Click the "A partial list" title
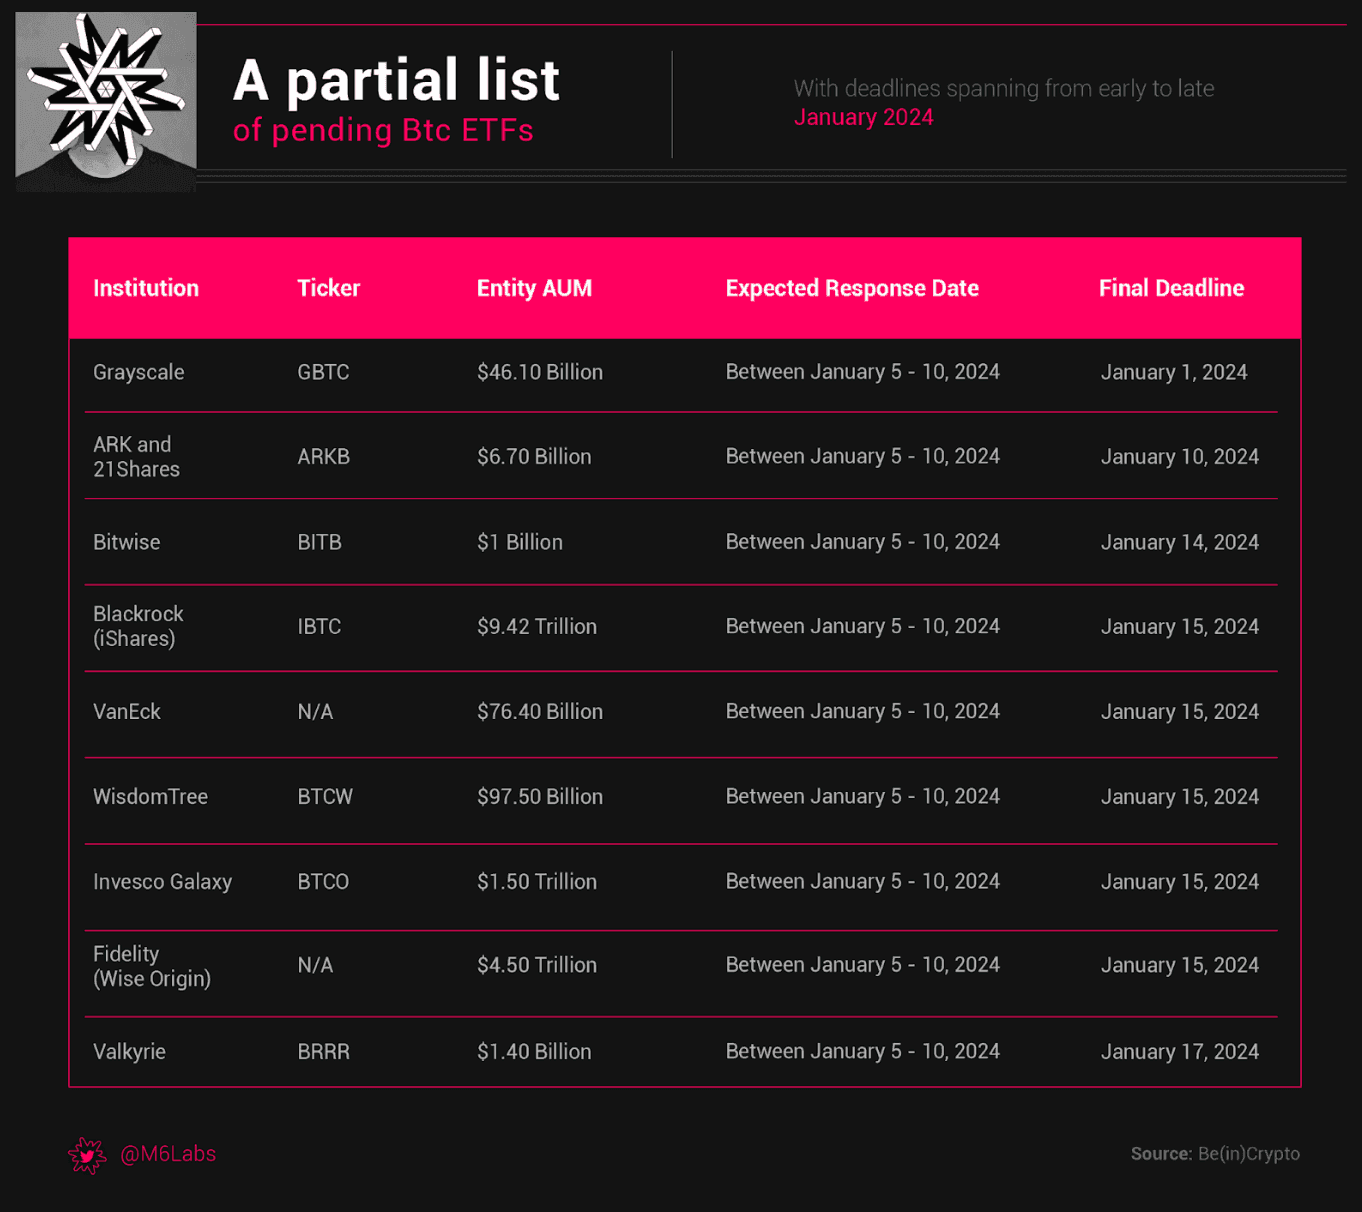 coord(396,80)
